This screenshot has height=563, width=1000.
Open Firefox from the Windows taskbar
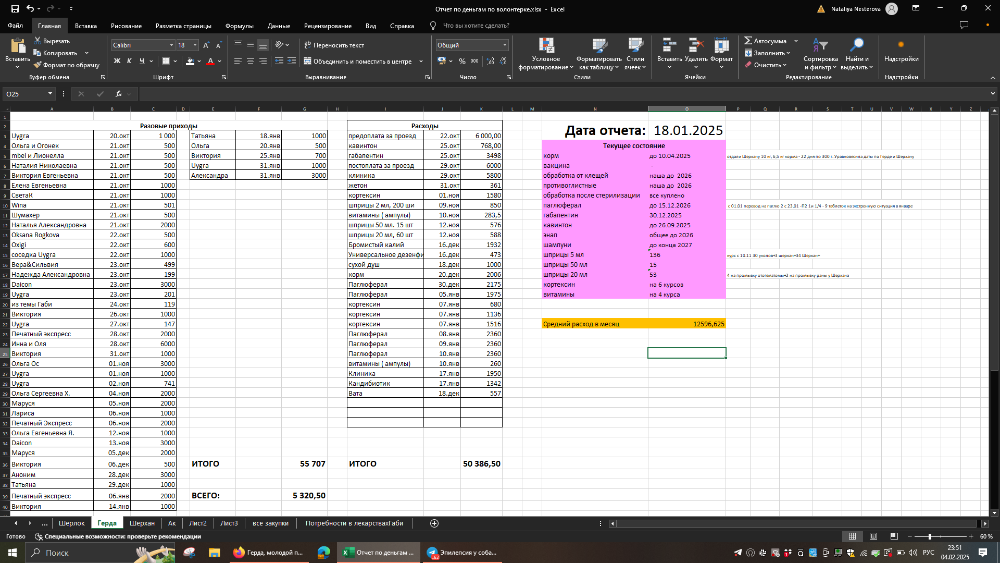coord(238,552)
